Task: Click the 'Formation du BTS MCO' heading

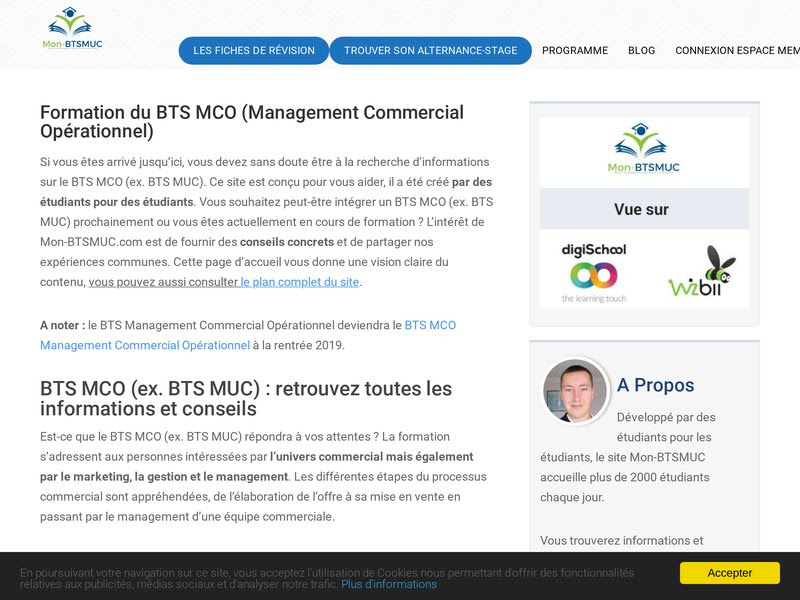Action: pos(252,121)
